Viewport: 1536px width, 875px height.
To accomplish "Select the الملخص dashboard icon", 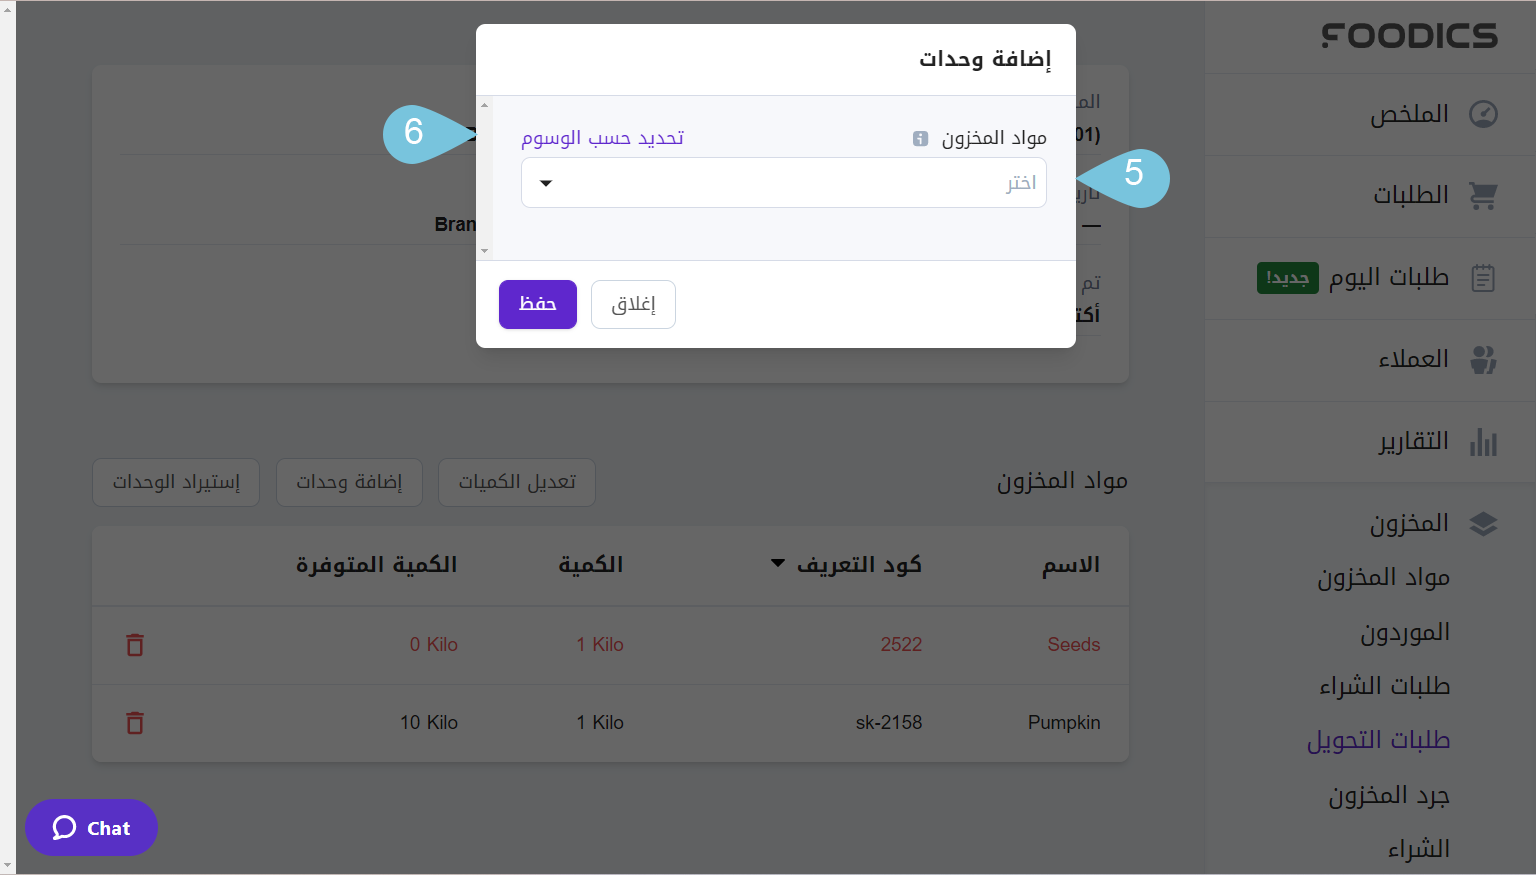I will point(1484,113).
